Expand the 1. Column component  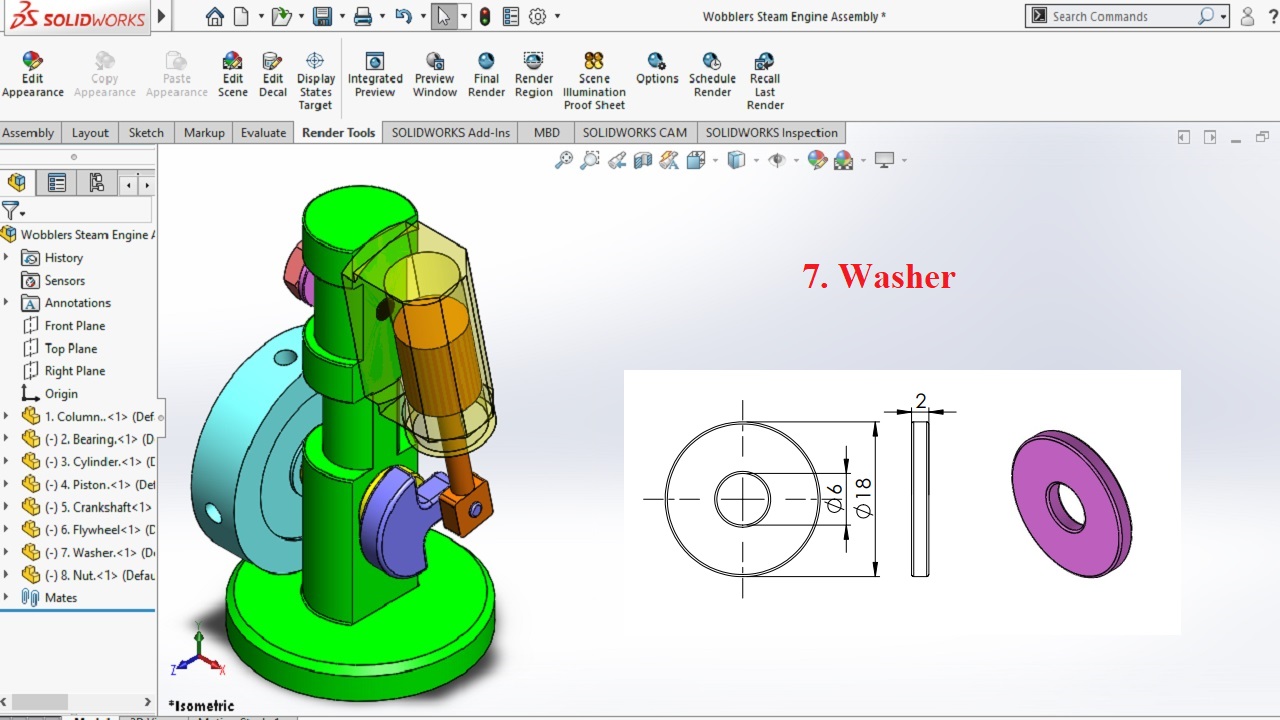coord(6,416)
